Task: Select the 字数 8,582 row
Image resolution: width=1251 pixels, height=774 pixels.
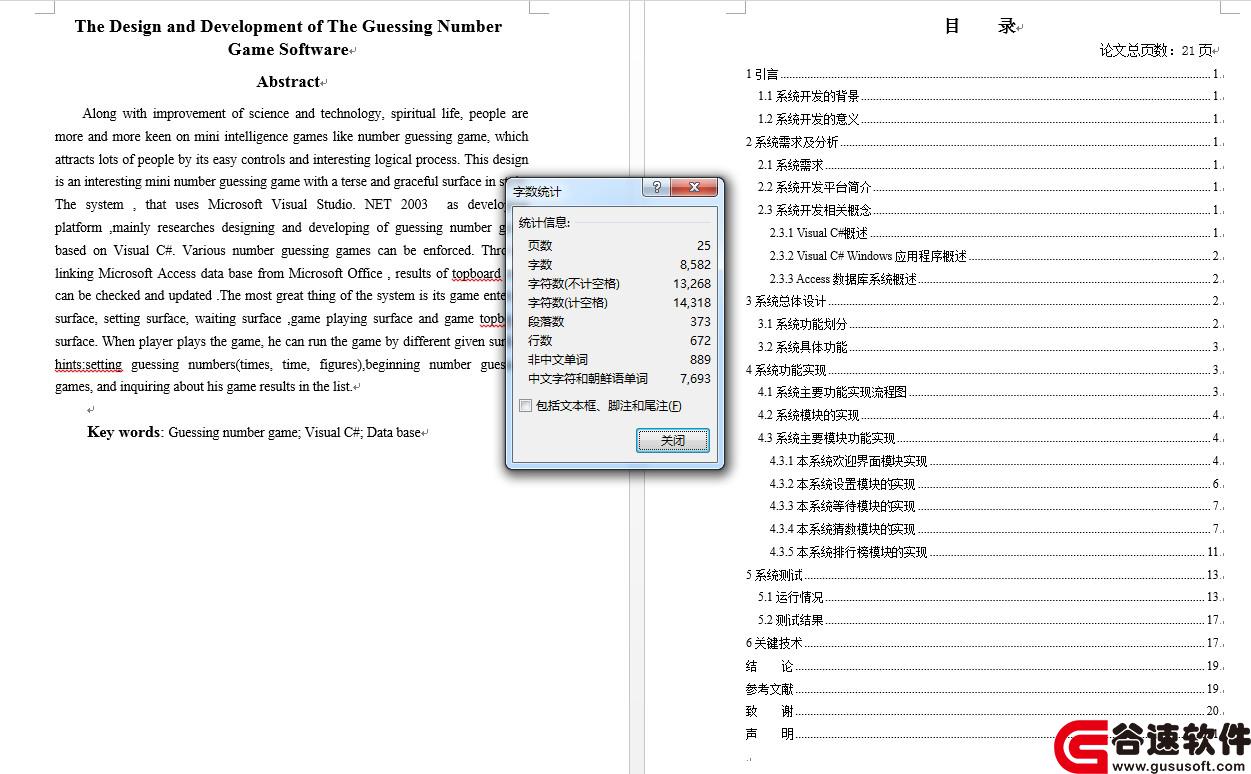Action: (x=619, y=264)
